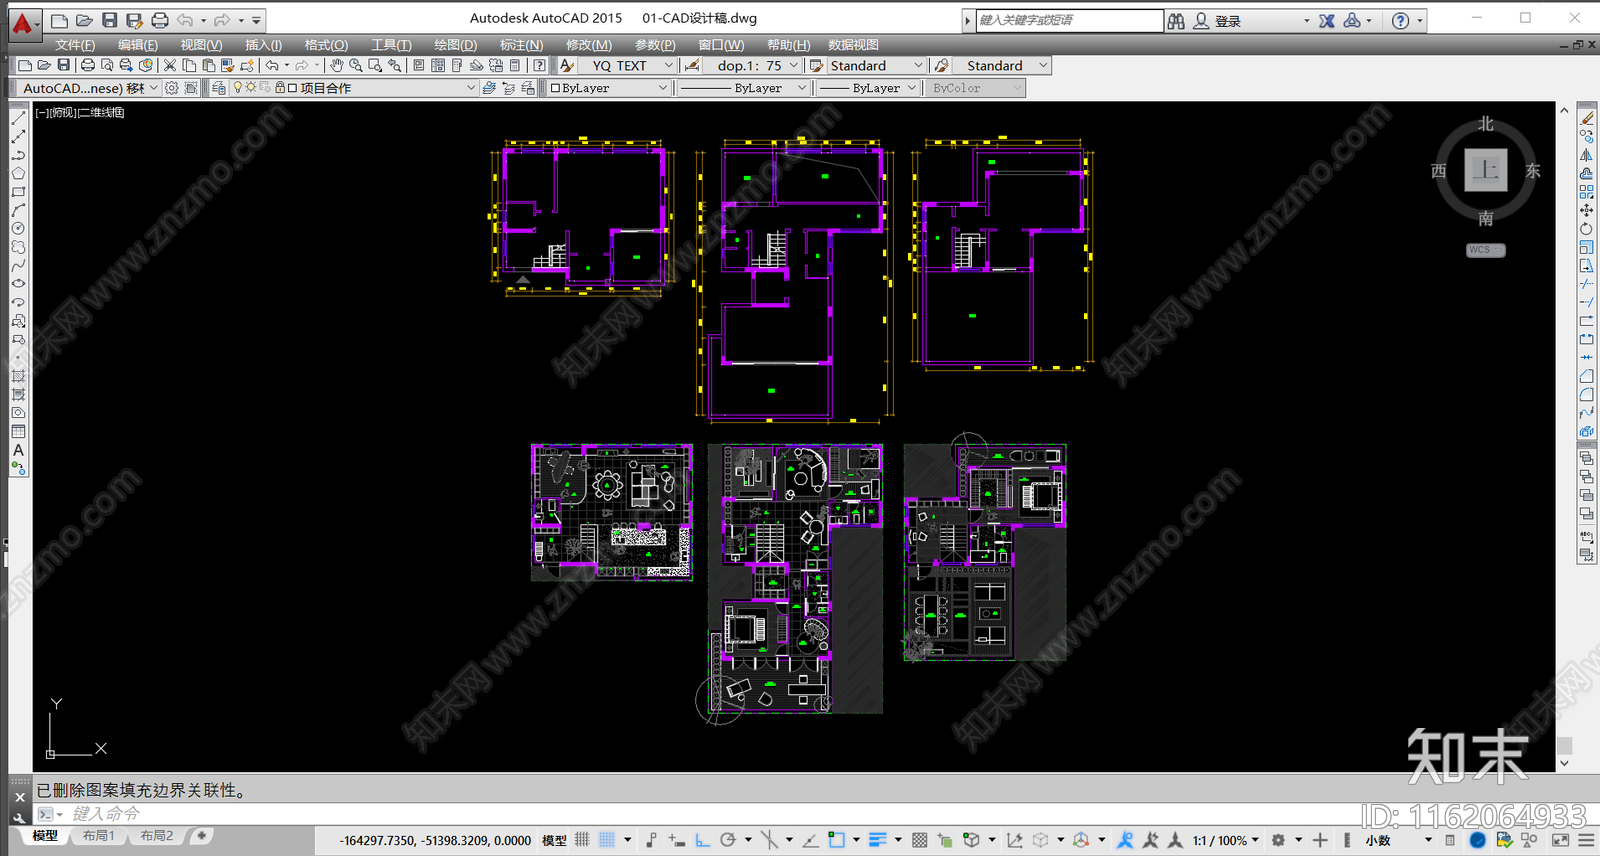Toggle polar tracking in status bar
The height and width of the screenshot is (856, 1600).
728,840
